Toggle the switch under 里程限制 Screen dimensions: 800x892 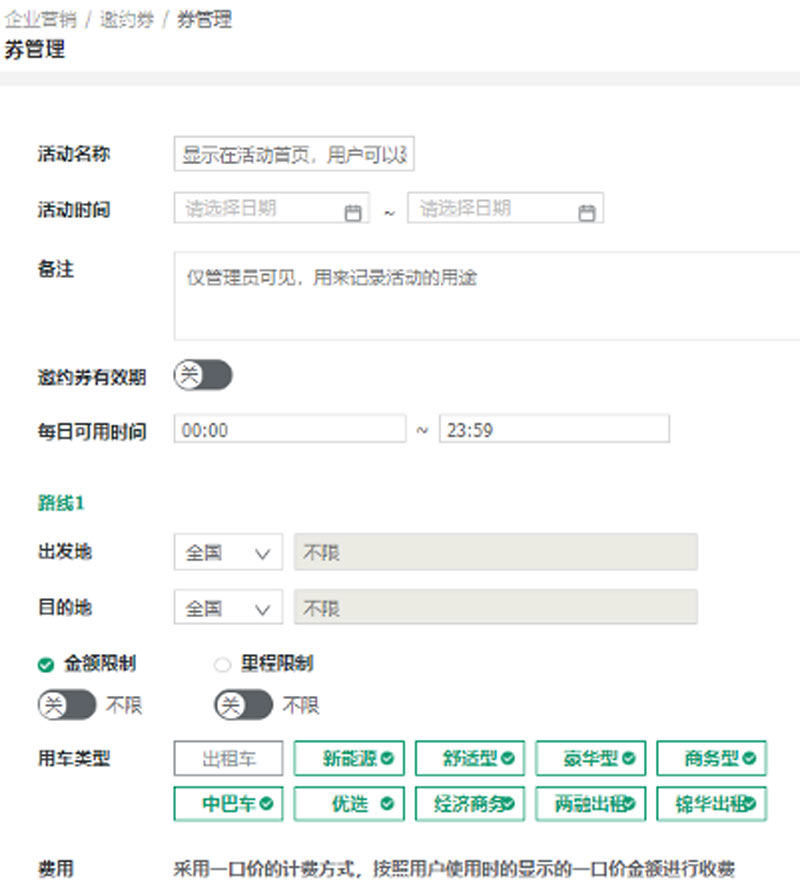(243, 705)
